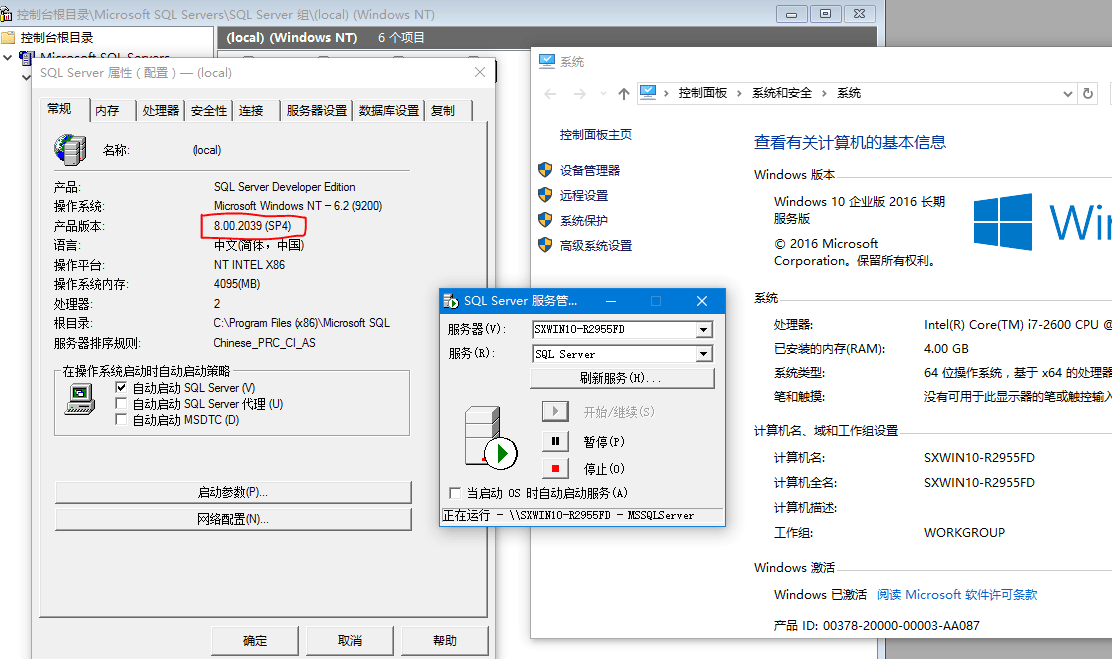Click 启动参数(P)... button
The height and width of the screenshot is (659, 1120).
pyautogui.click(x=233, y=492)
